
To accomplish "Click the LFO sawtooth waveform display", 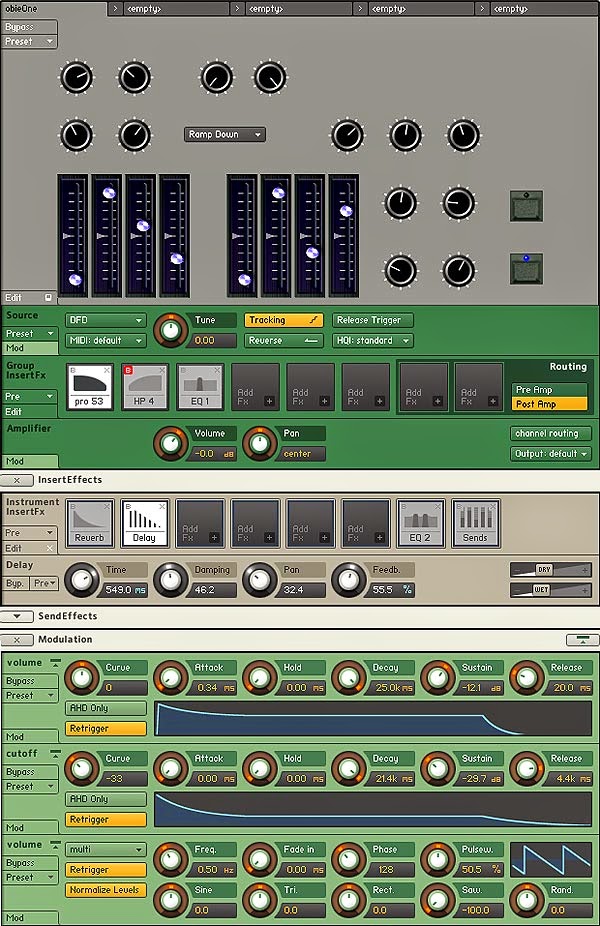I will tap(551, 859).
